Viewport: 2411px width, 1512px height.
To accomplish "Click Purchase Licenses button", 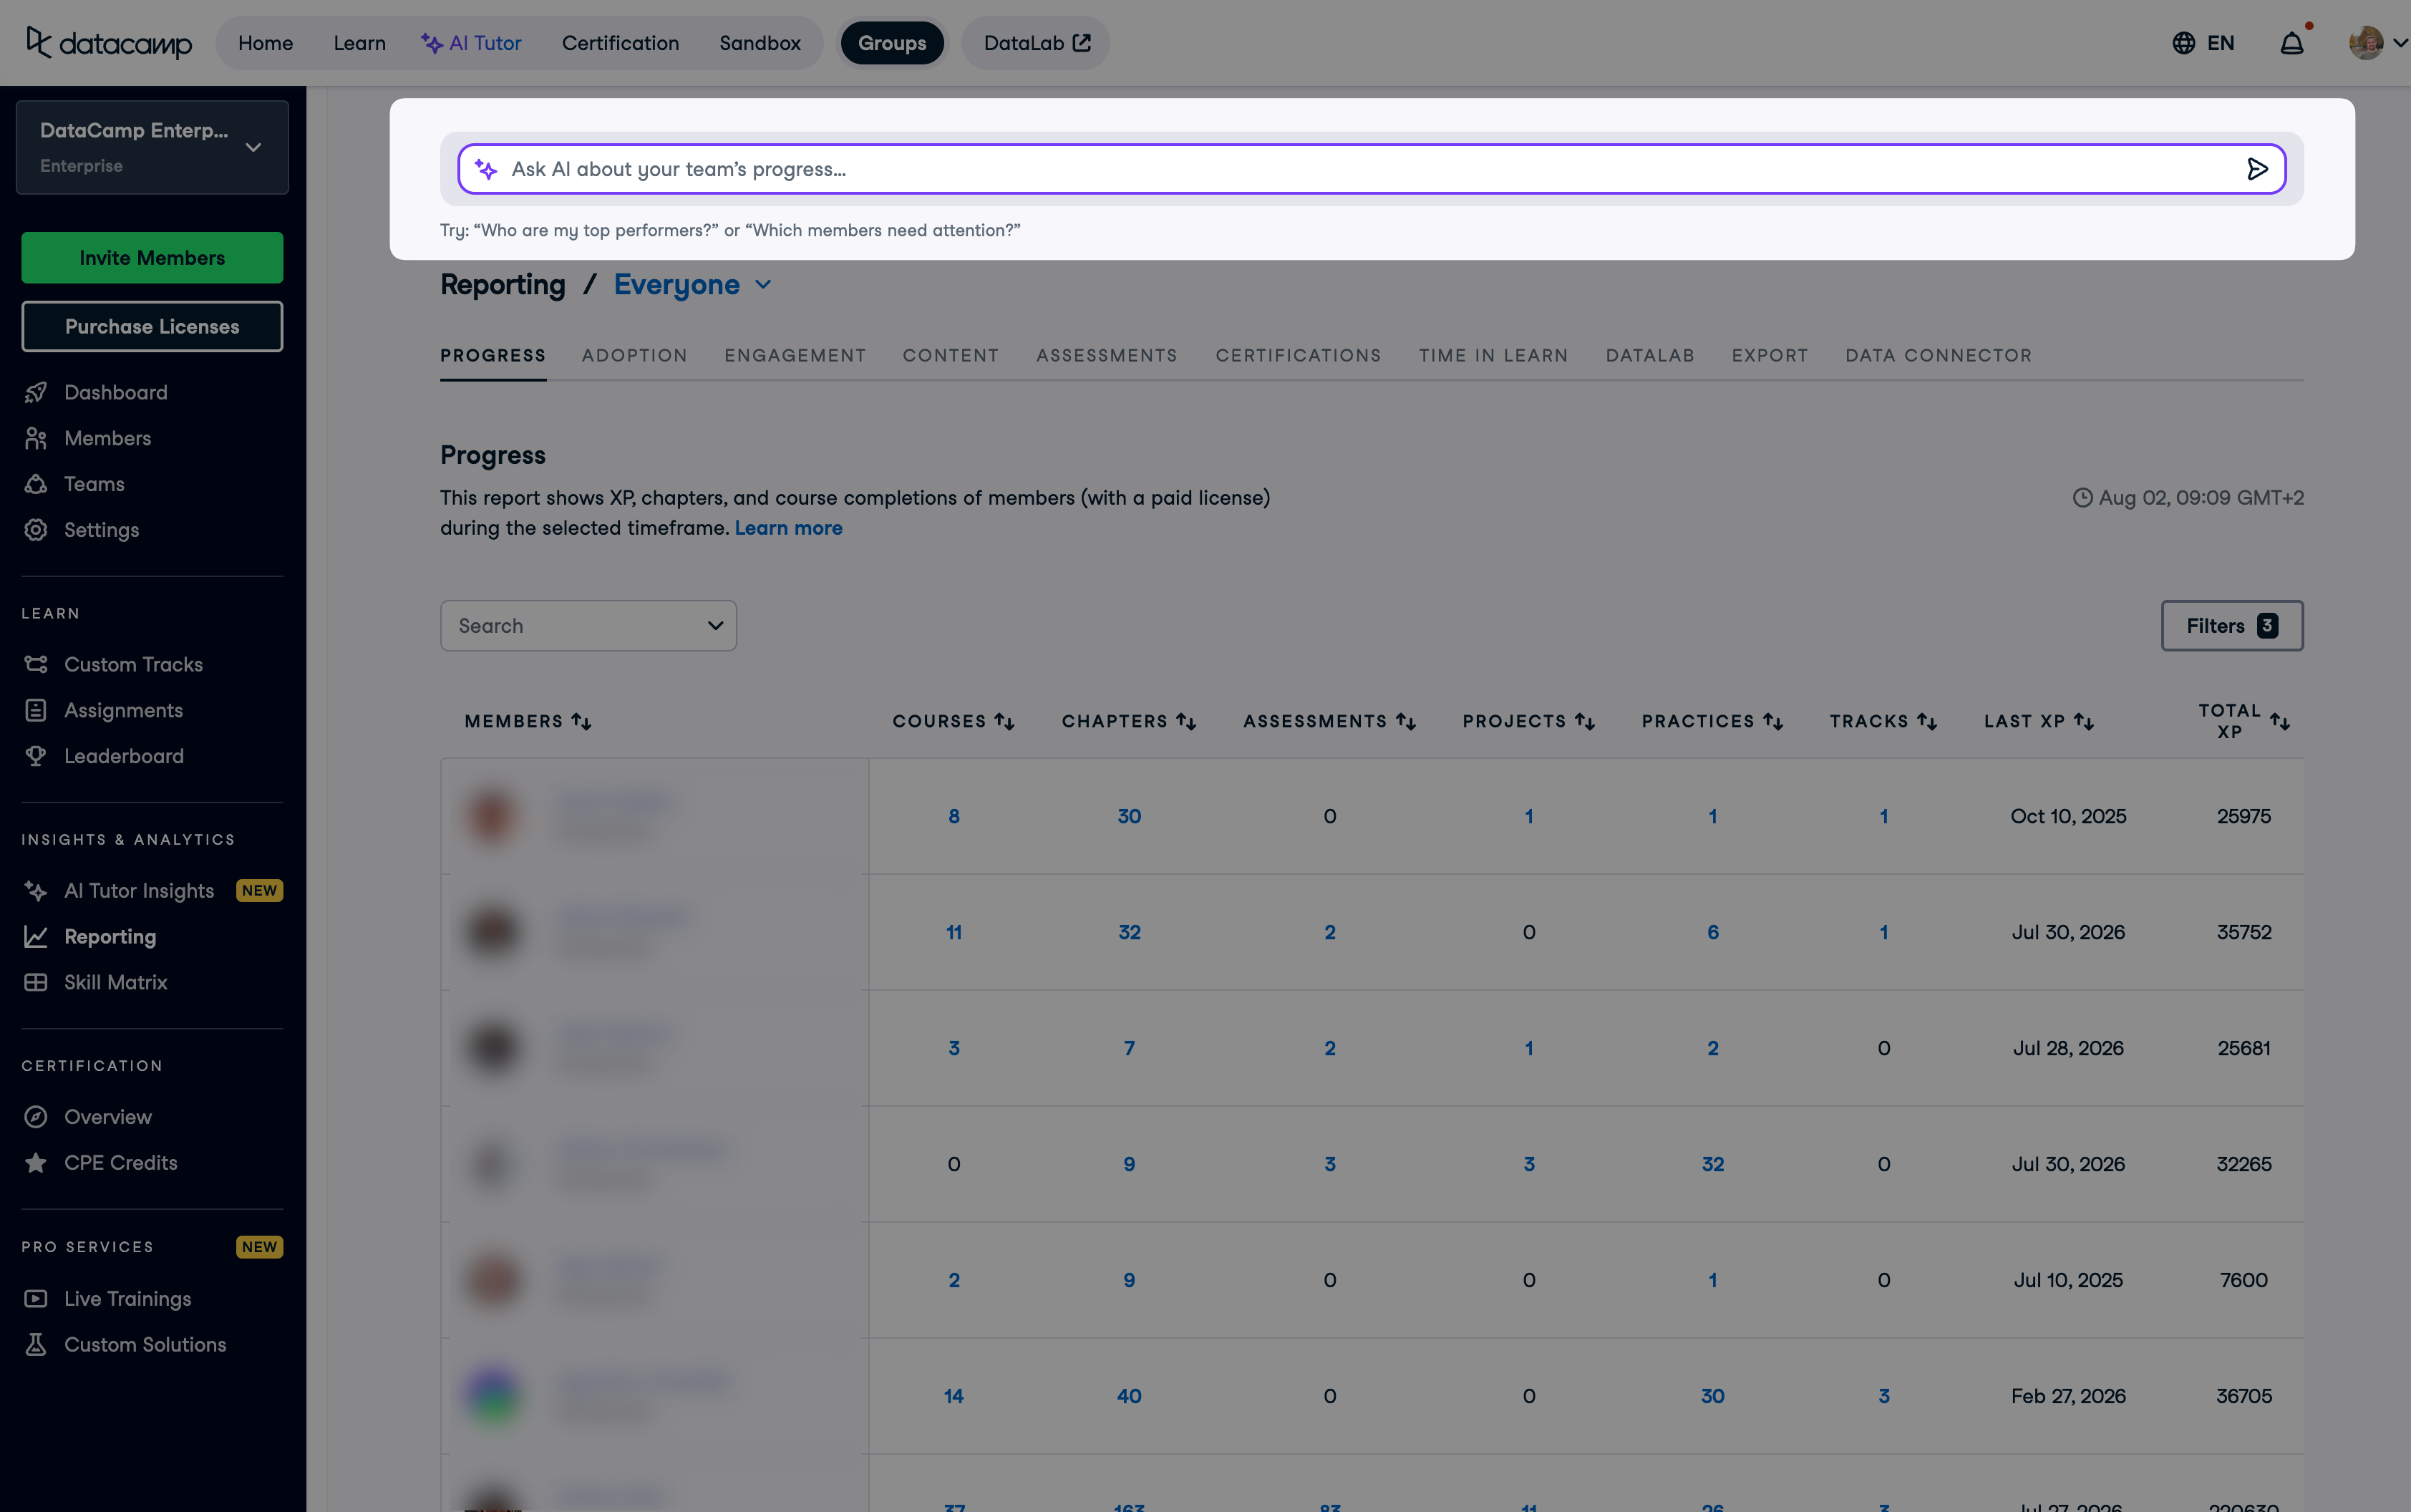I will [152, 326].
